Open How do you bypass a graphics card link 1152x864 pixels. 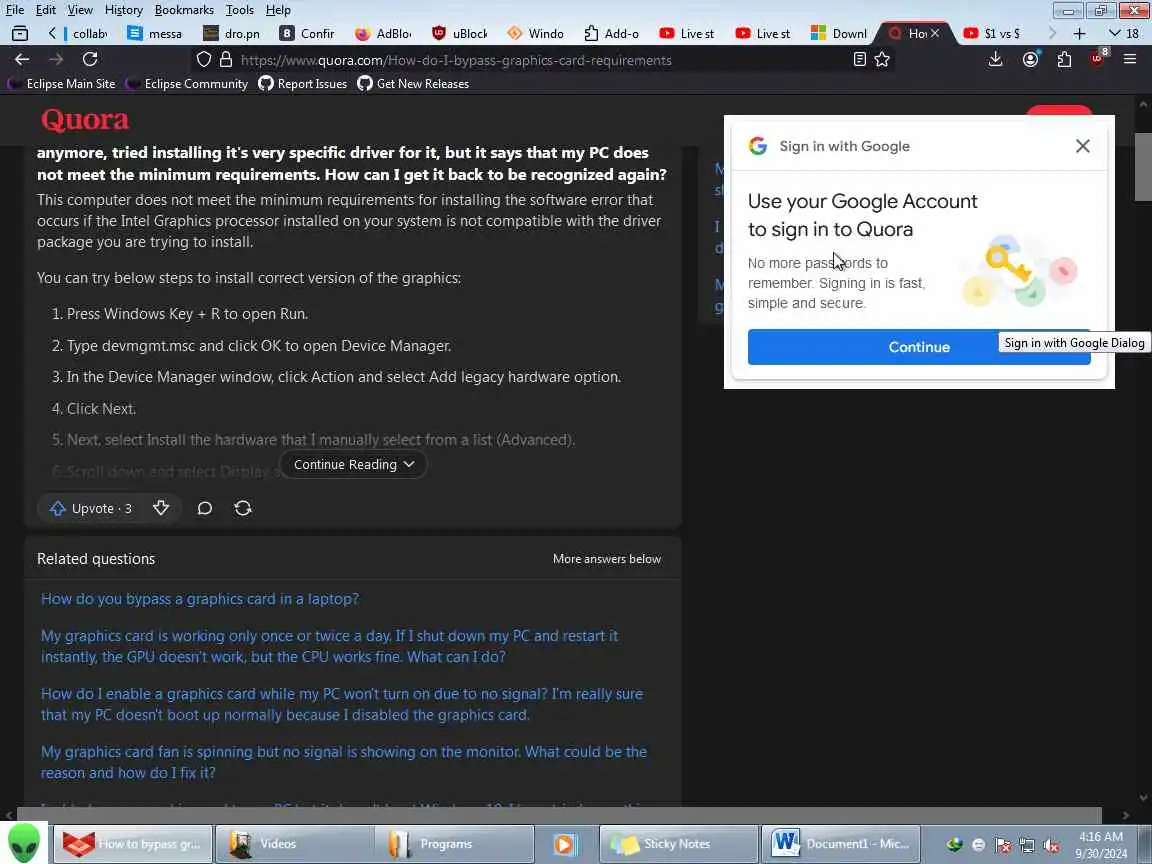(x=200, y=599)
